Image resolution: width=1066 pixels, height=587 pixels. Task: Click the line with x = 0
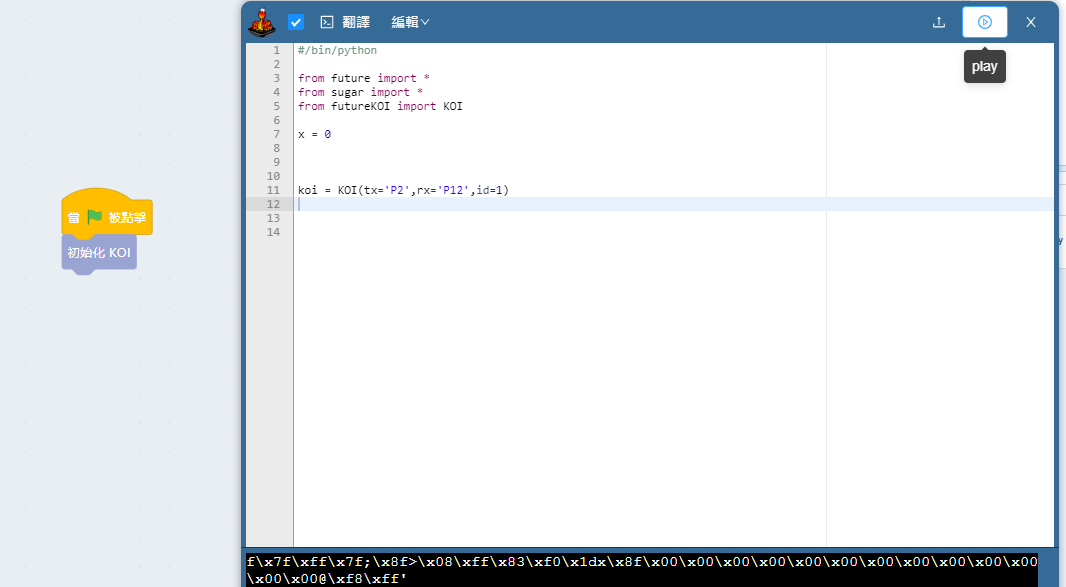tap(314, 134)
